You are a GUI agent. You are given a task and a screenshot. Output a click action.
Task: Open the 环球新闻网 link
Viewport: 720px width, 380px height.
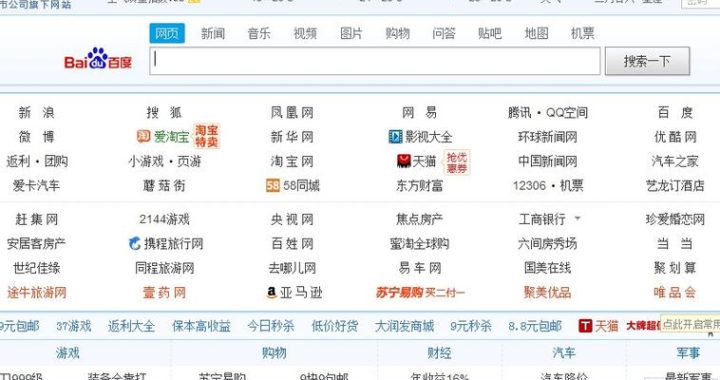547,137
